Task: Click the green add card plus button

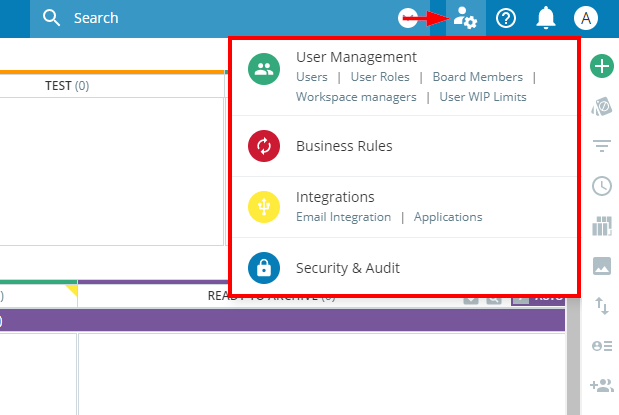Action: point(602,67)
